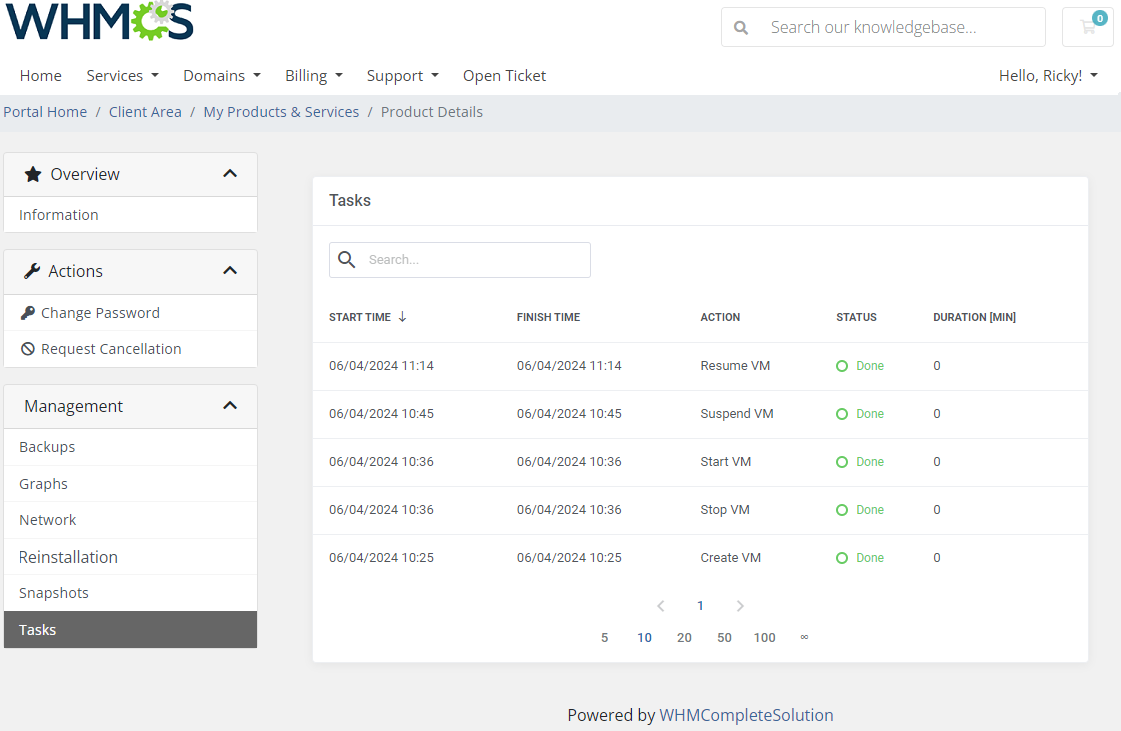Image resolution: width=1121 pixels, height=731 pixels.
Task: Click the Resume VM status circle icon
Action: (842, 366)
